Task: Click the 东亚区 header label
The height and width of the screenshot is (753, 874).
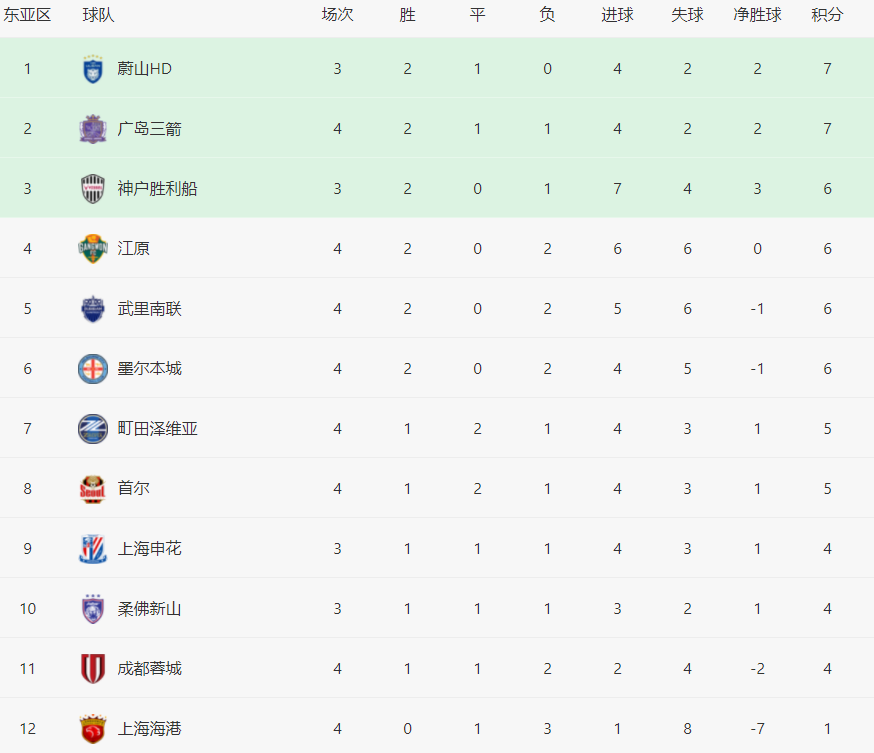Action: (x=27, y=16)
